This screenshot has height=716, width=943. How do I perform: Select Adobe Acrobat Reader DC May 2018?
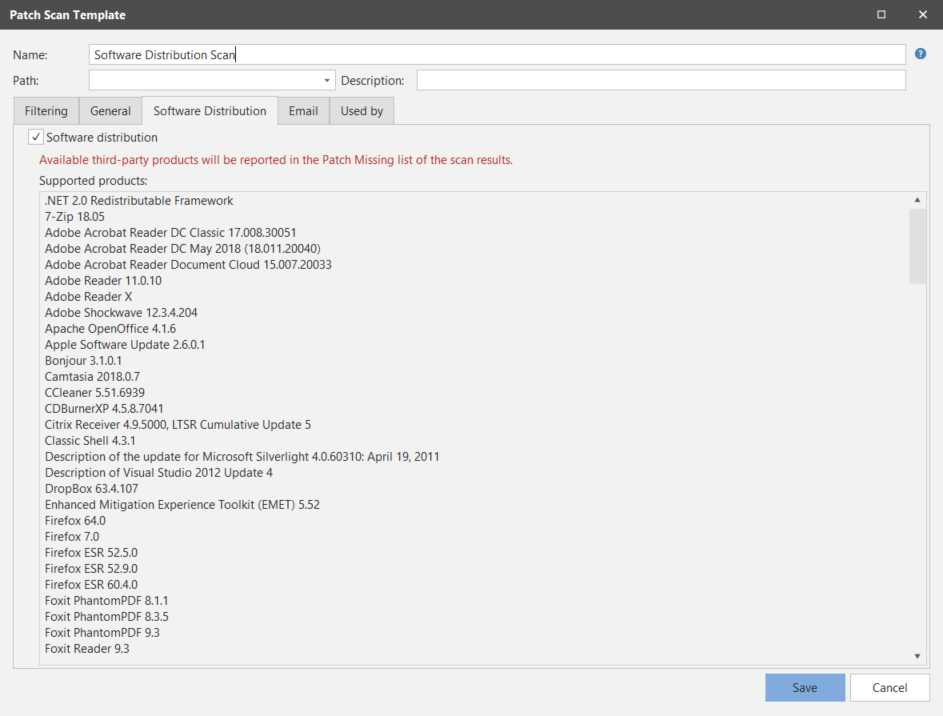182,248
